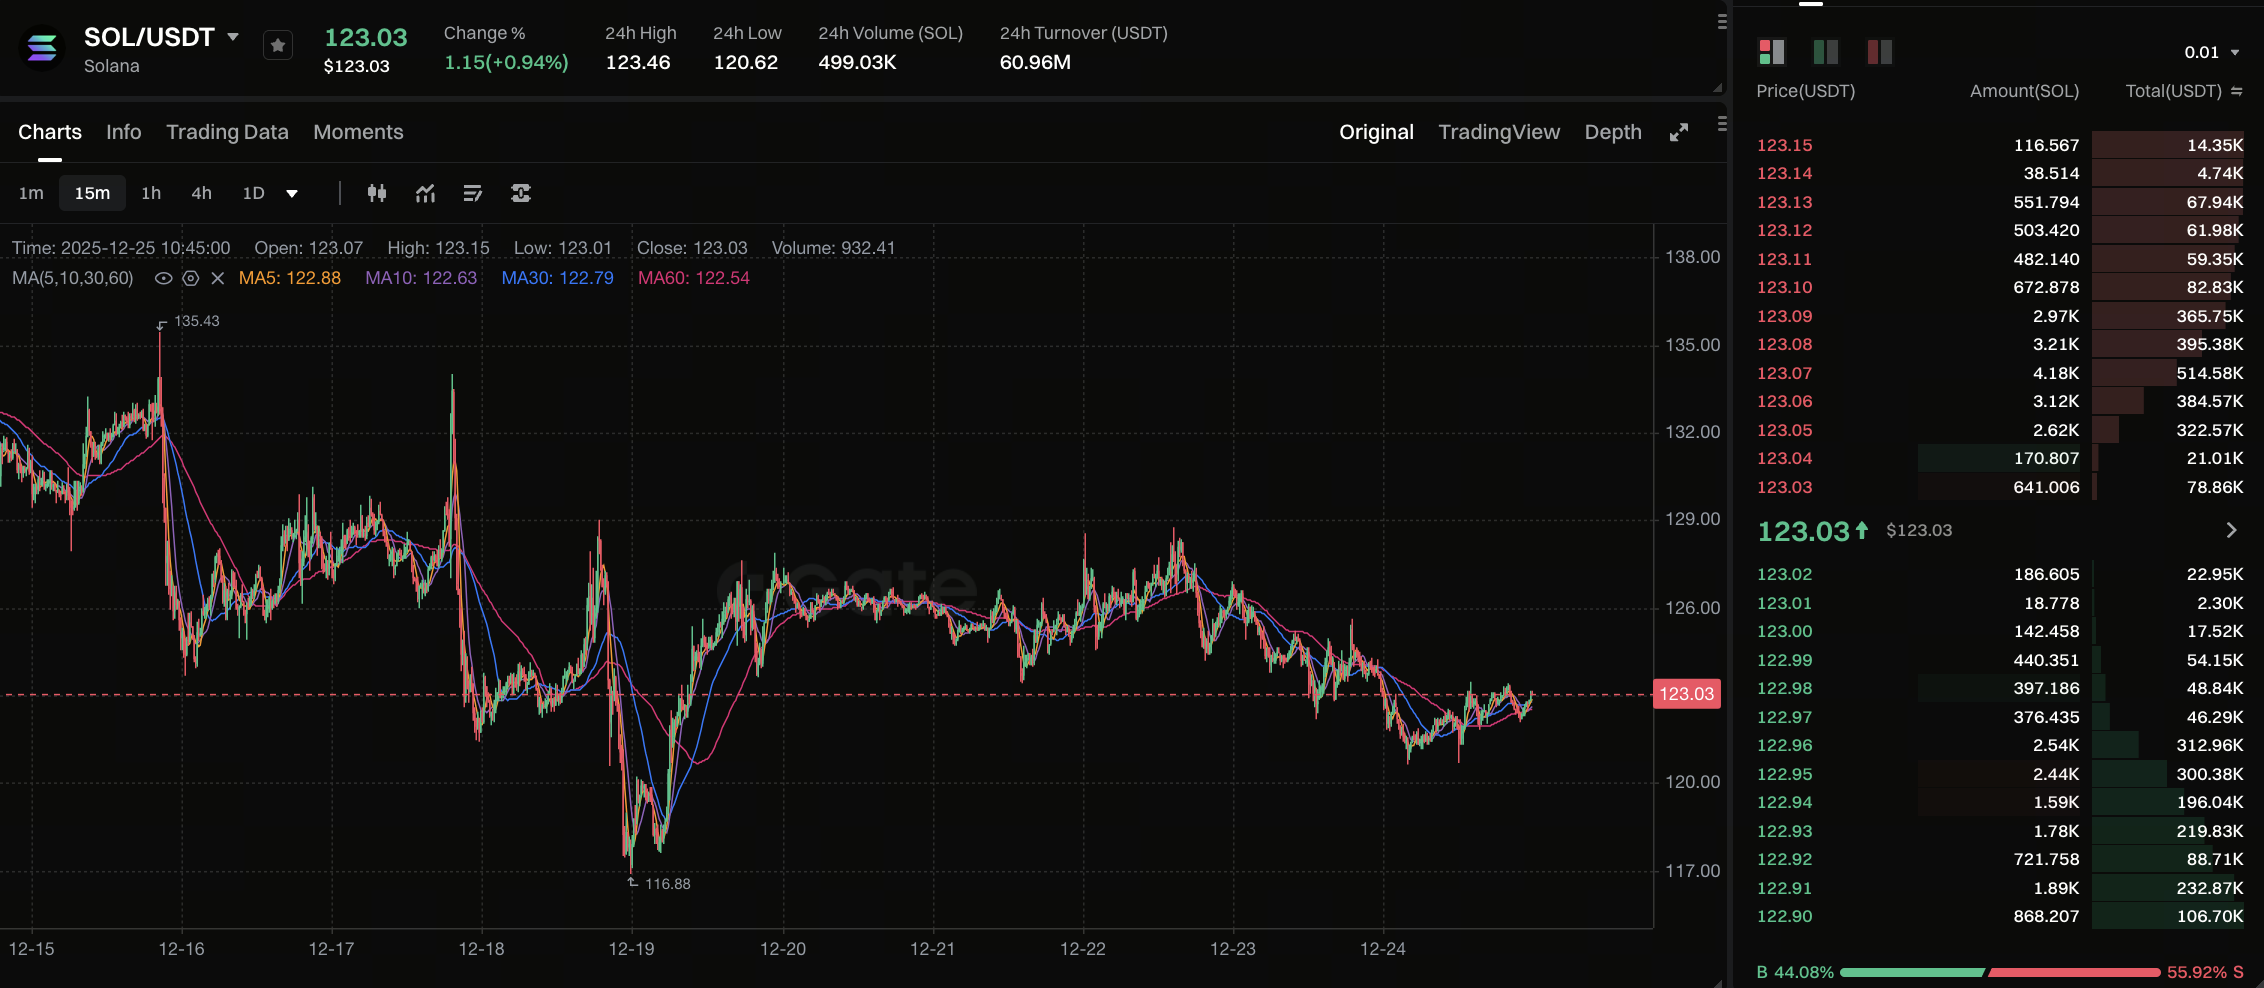Open the SOL/USDT pair selector dropdown
2264x988 pixels.
point(233,37)
